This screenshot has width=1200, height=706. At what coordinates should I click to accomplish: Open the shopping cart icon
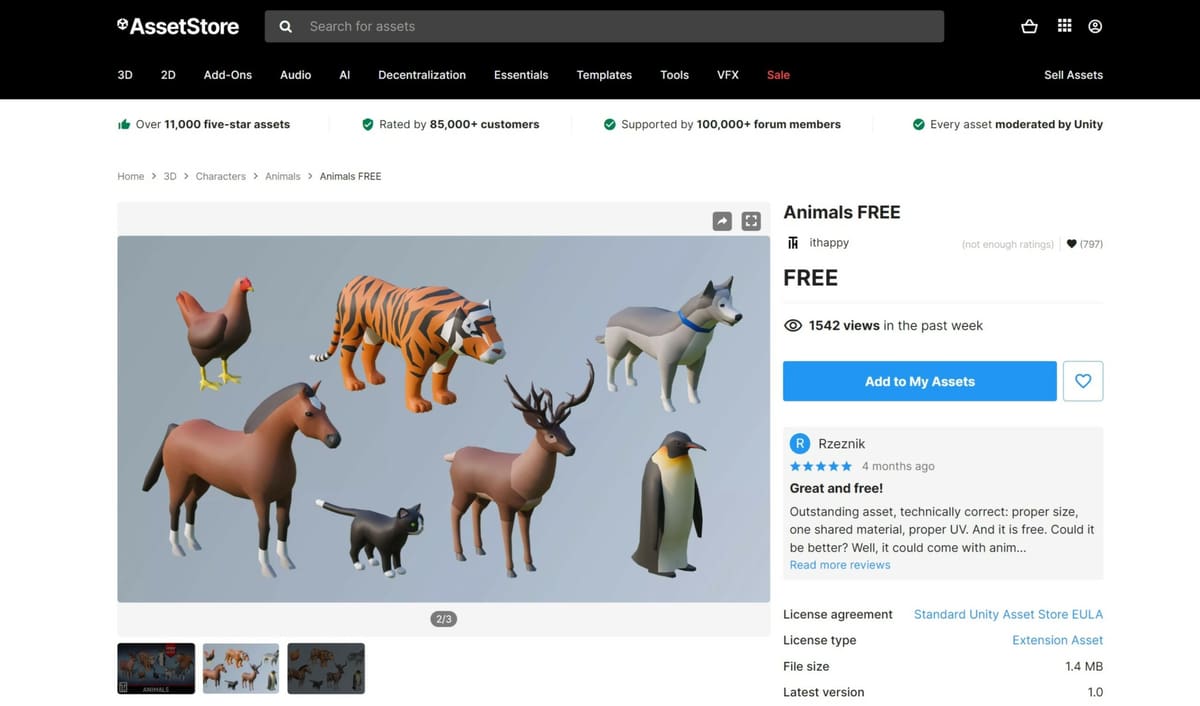pos(1029,26)
